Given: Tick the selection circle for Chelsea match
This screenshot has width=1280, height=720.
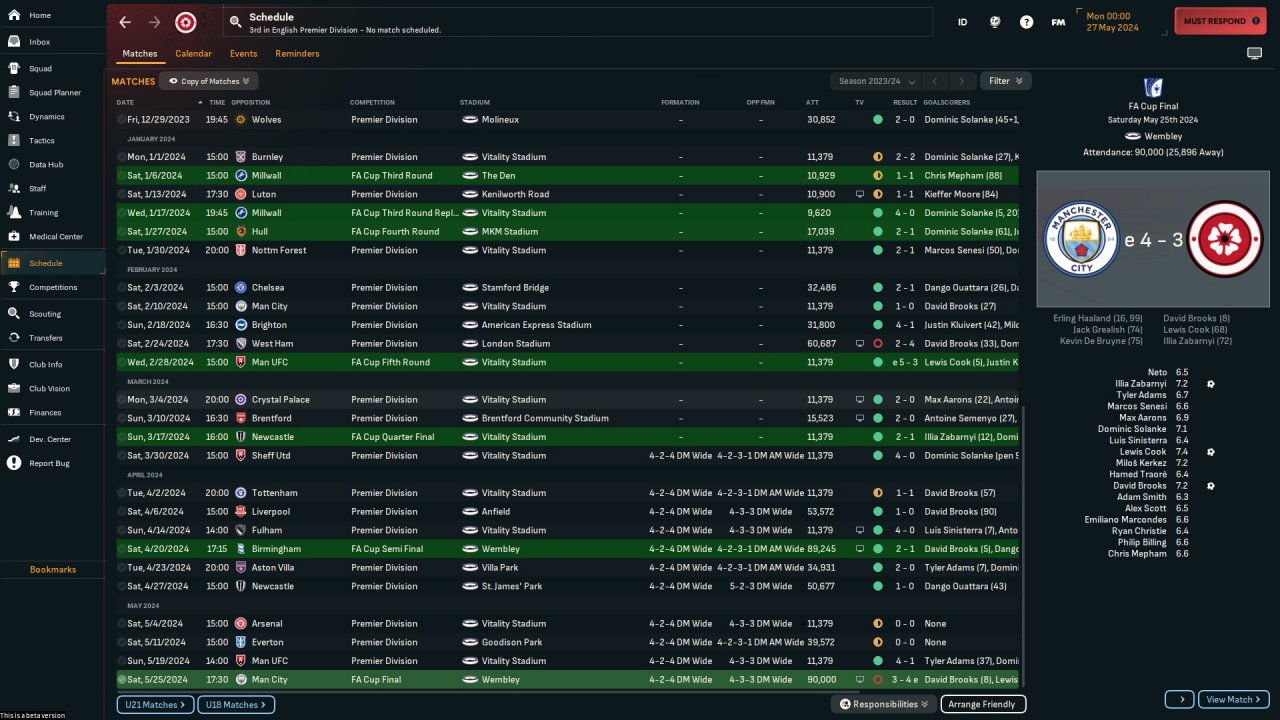Looking at the screenshot, I should [122, 287].
